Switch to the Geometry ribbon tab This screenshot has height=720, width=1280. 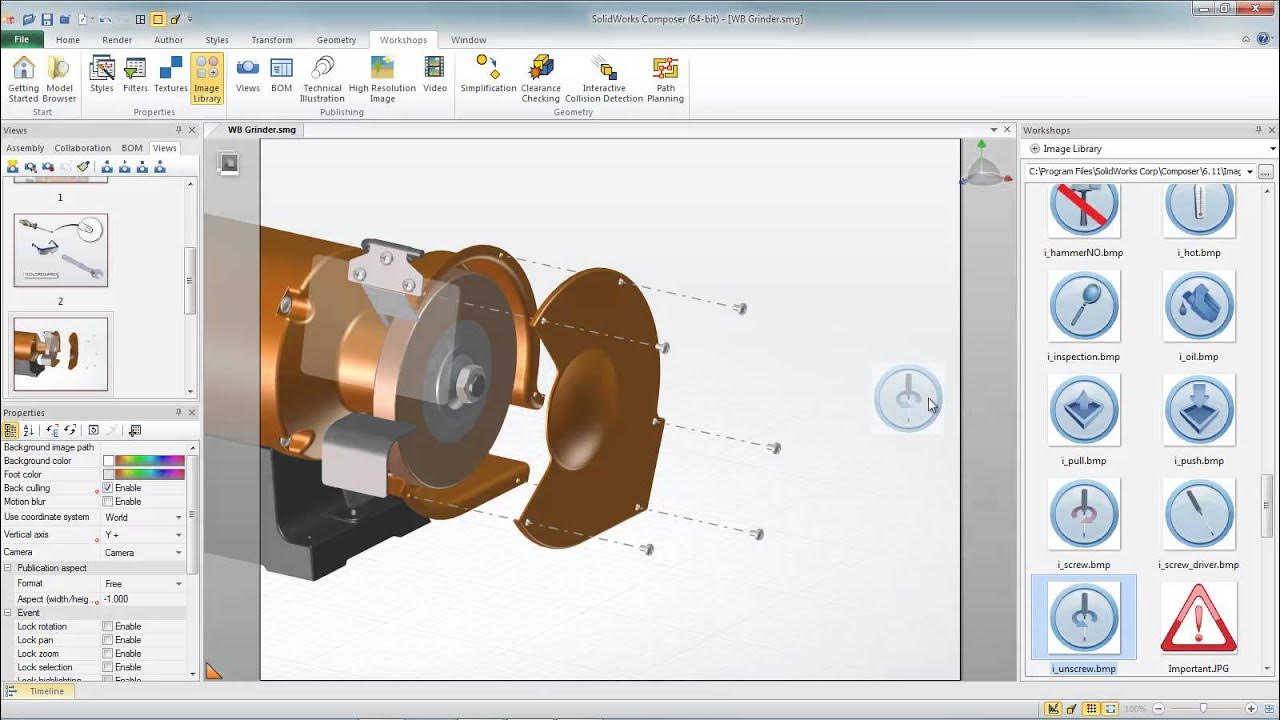pos(336,40)
